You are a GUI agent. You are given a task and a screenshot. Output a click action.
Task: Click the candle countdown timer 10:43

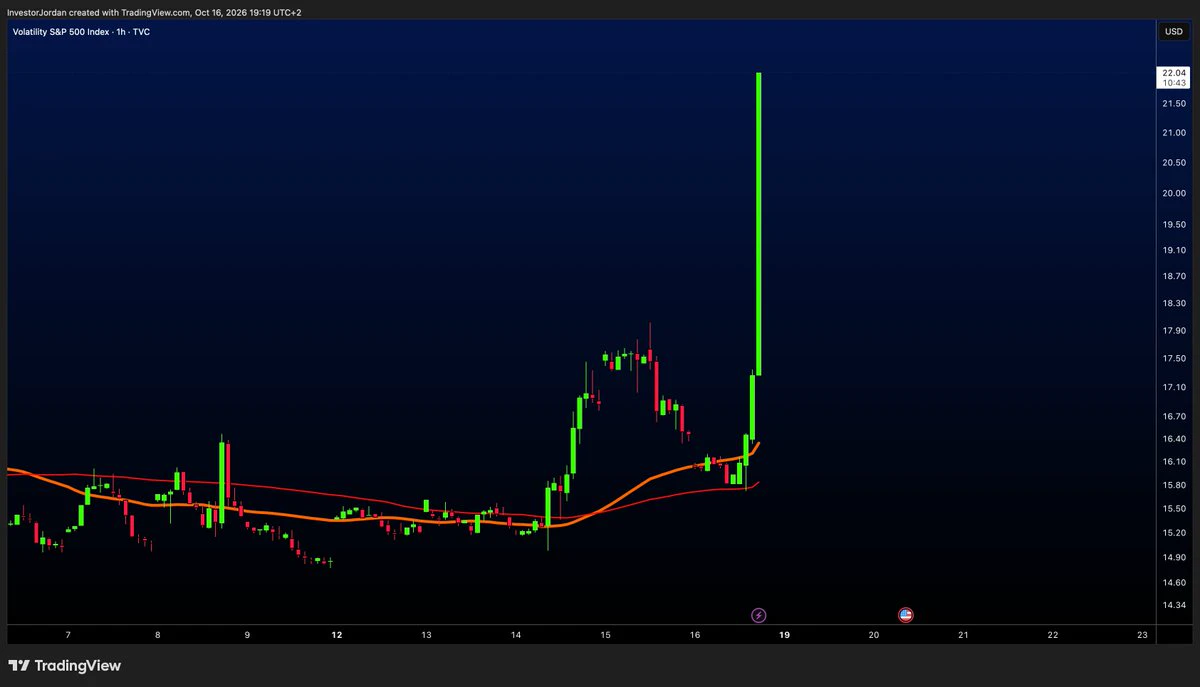[x=1173, y=83]
